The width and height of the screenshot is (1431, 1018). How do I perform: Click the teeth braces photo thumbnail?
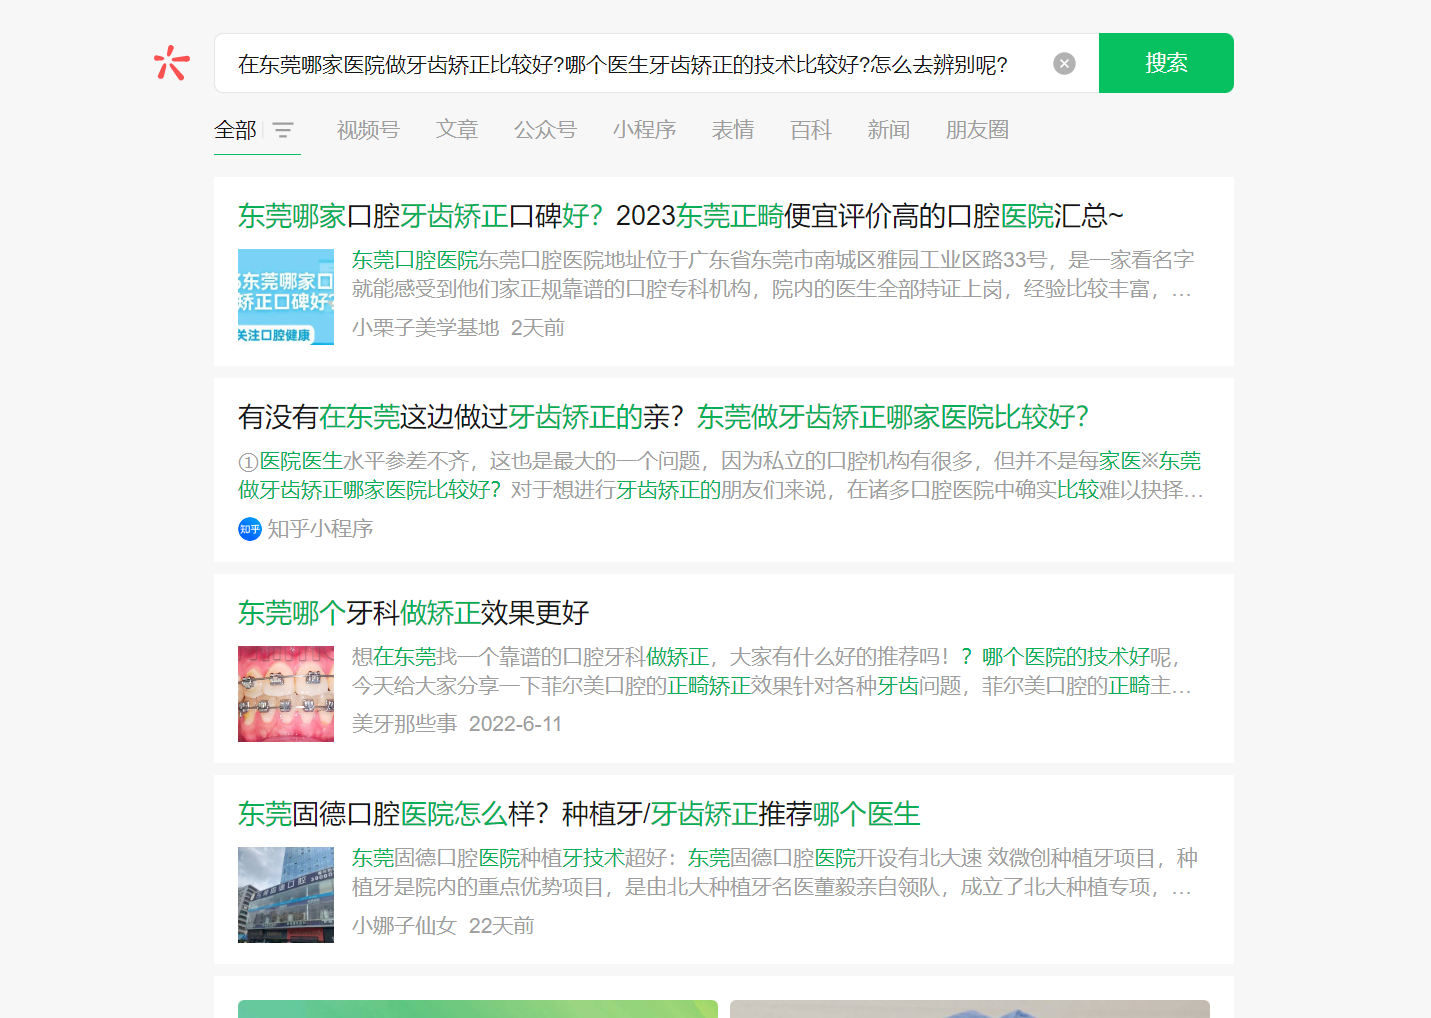pyautogui.click(x=286, y=694)
